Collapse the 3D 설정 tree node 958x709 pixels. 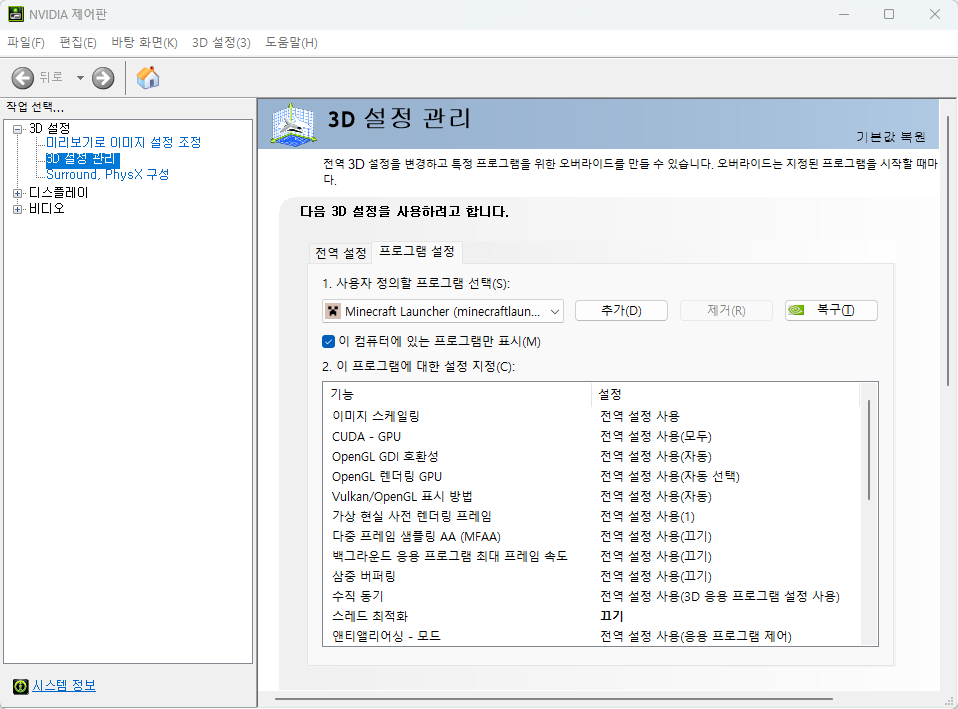point(17,129)
